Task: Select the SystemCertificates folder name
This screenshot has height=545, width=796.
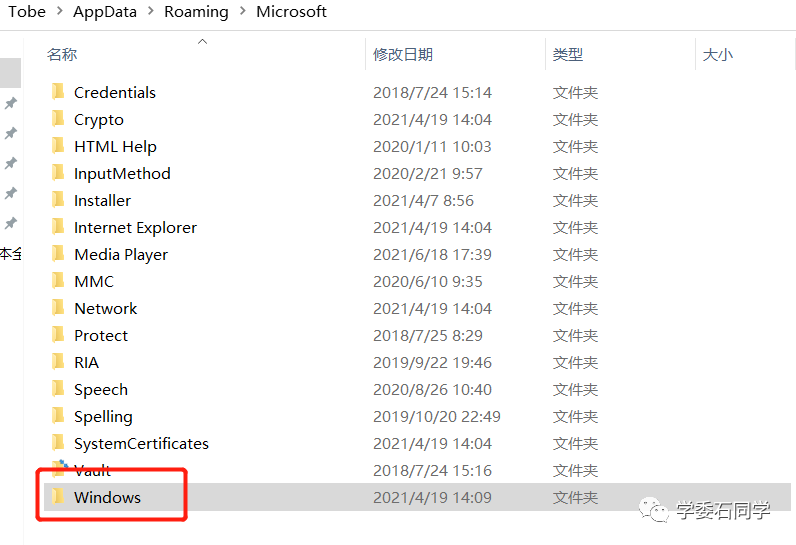Action: click(142, 444)
